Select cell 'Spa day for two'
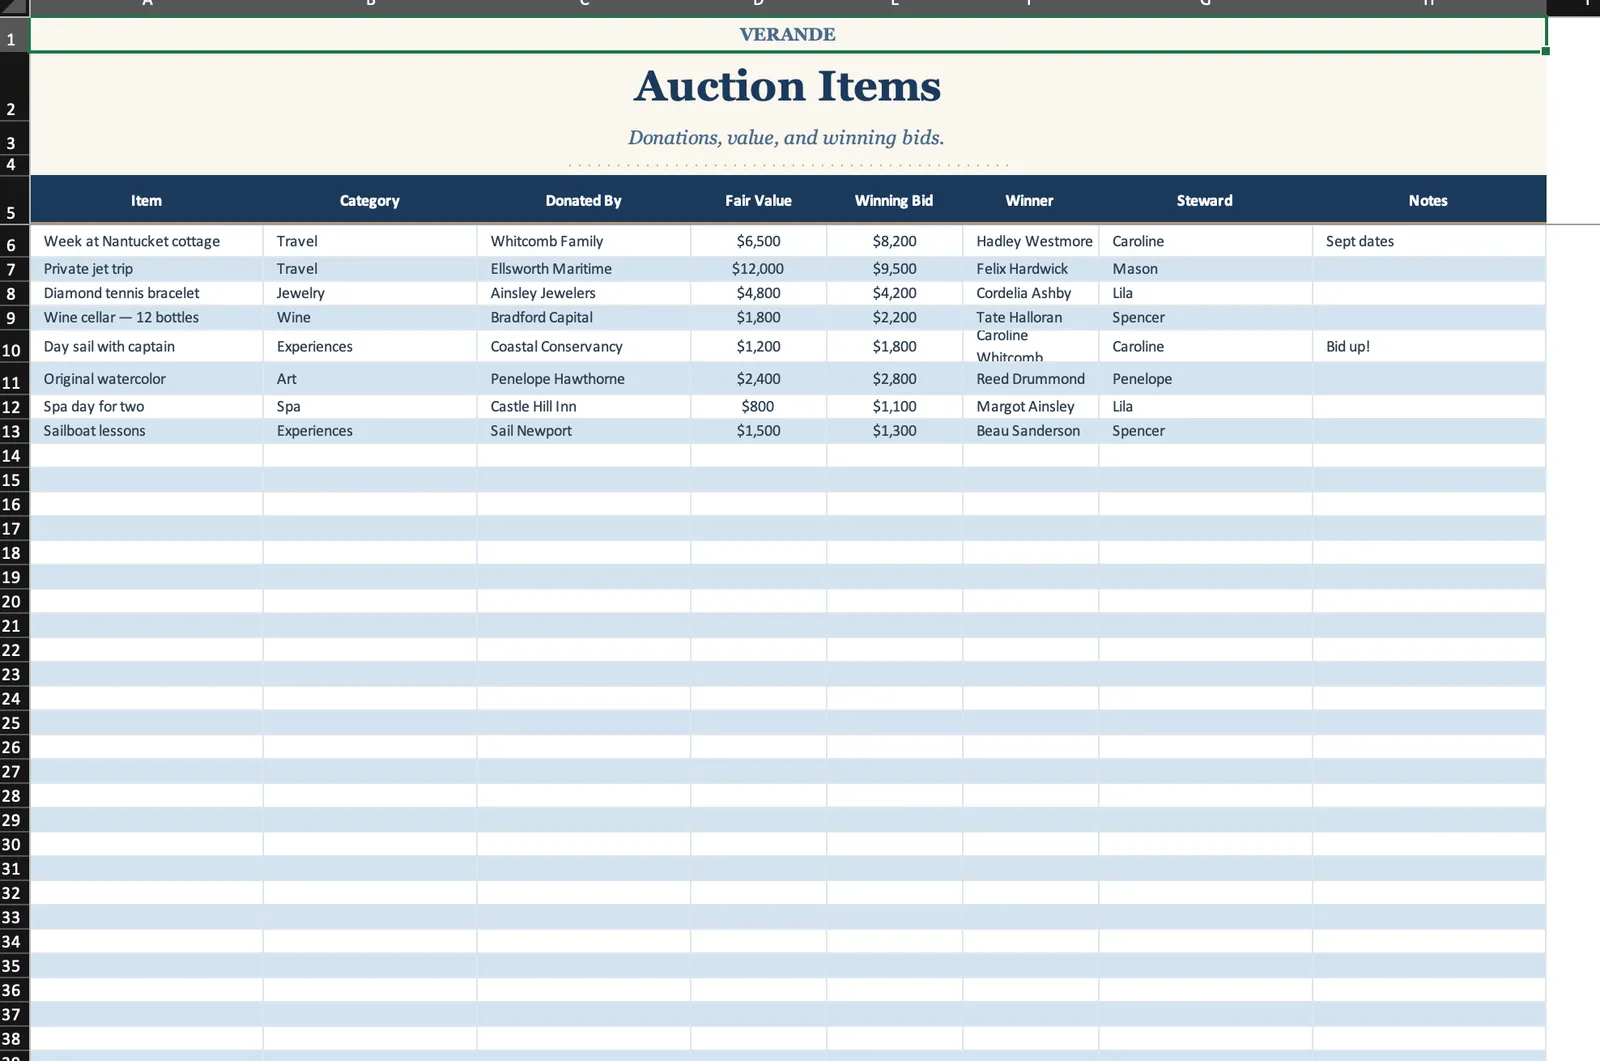Screen dimensions: 1600x1061 [147, 406]
